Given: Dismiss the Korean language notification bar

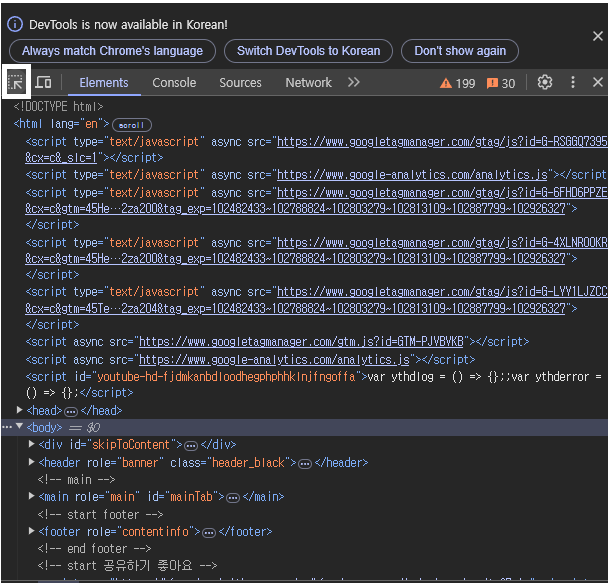Looking at the screenshot, I should point(598,36).
